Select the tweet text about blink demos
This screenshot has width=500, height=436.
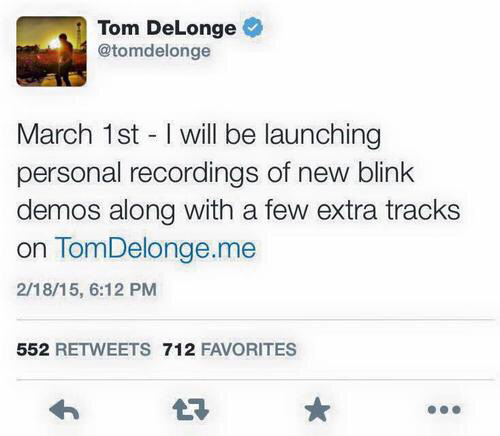coord(238,192)
